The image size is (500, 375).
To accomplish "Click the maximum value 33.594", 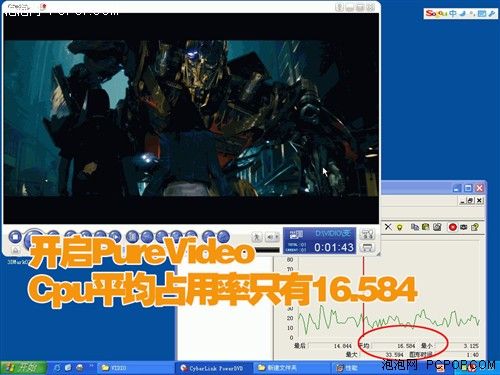I will [394, 354].
